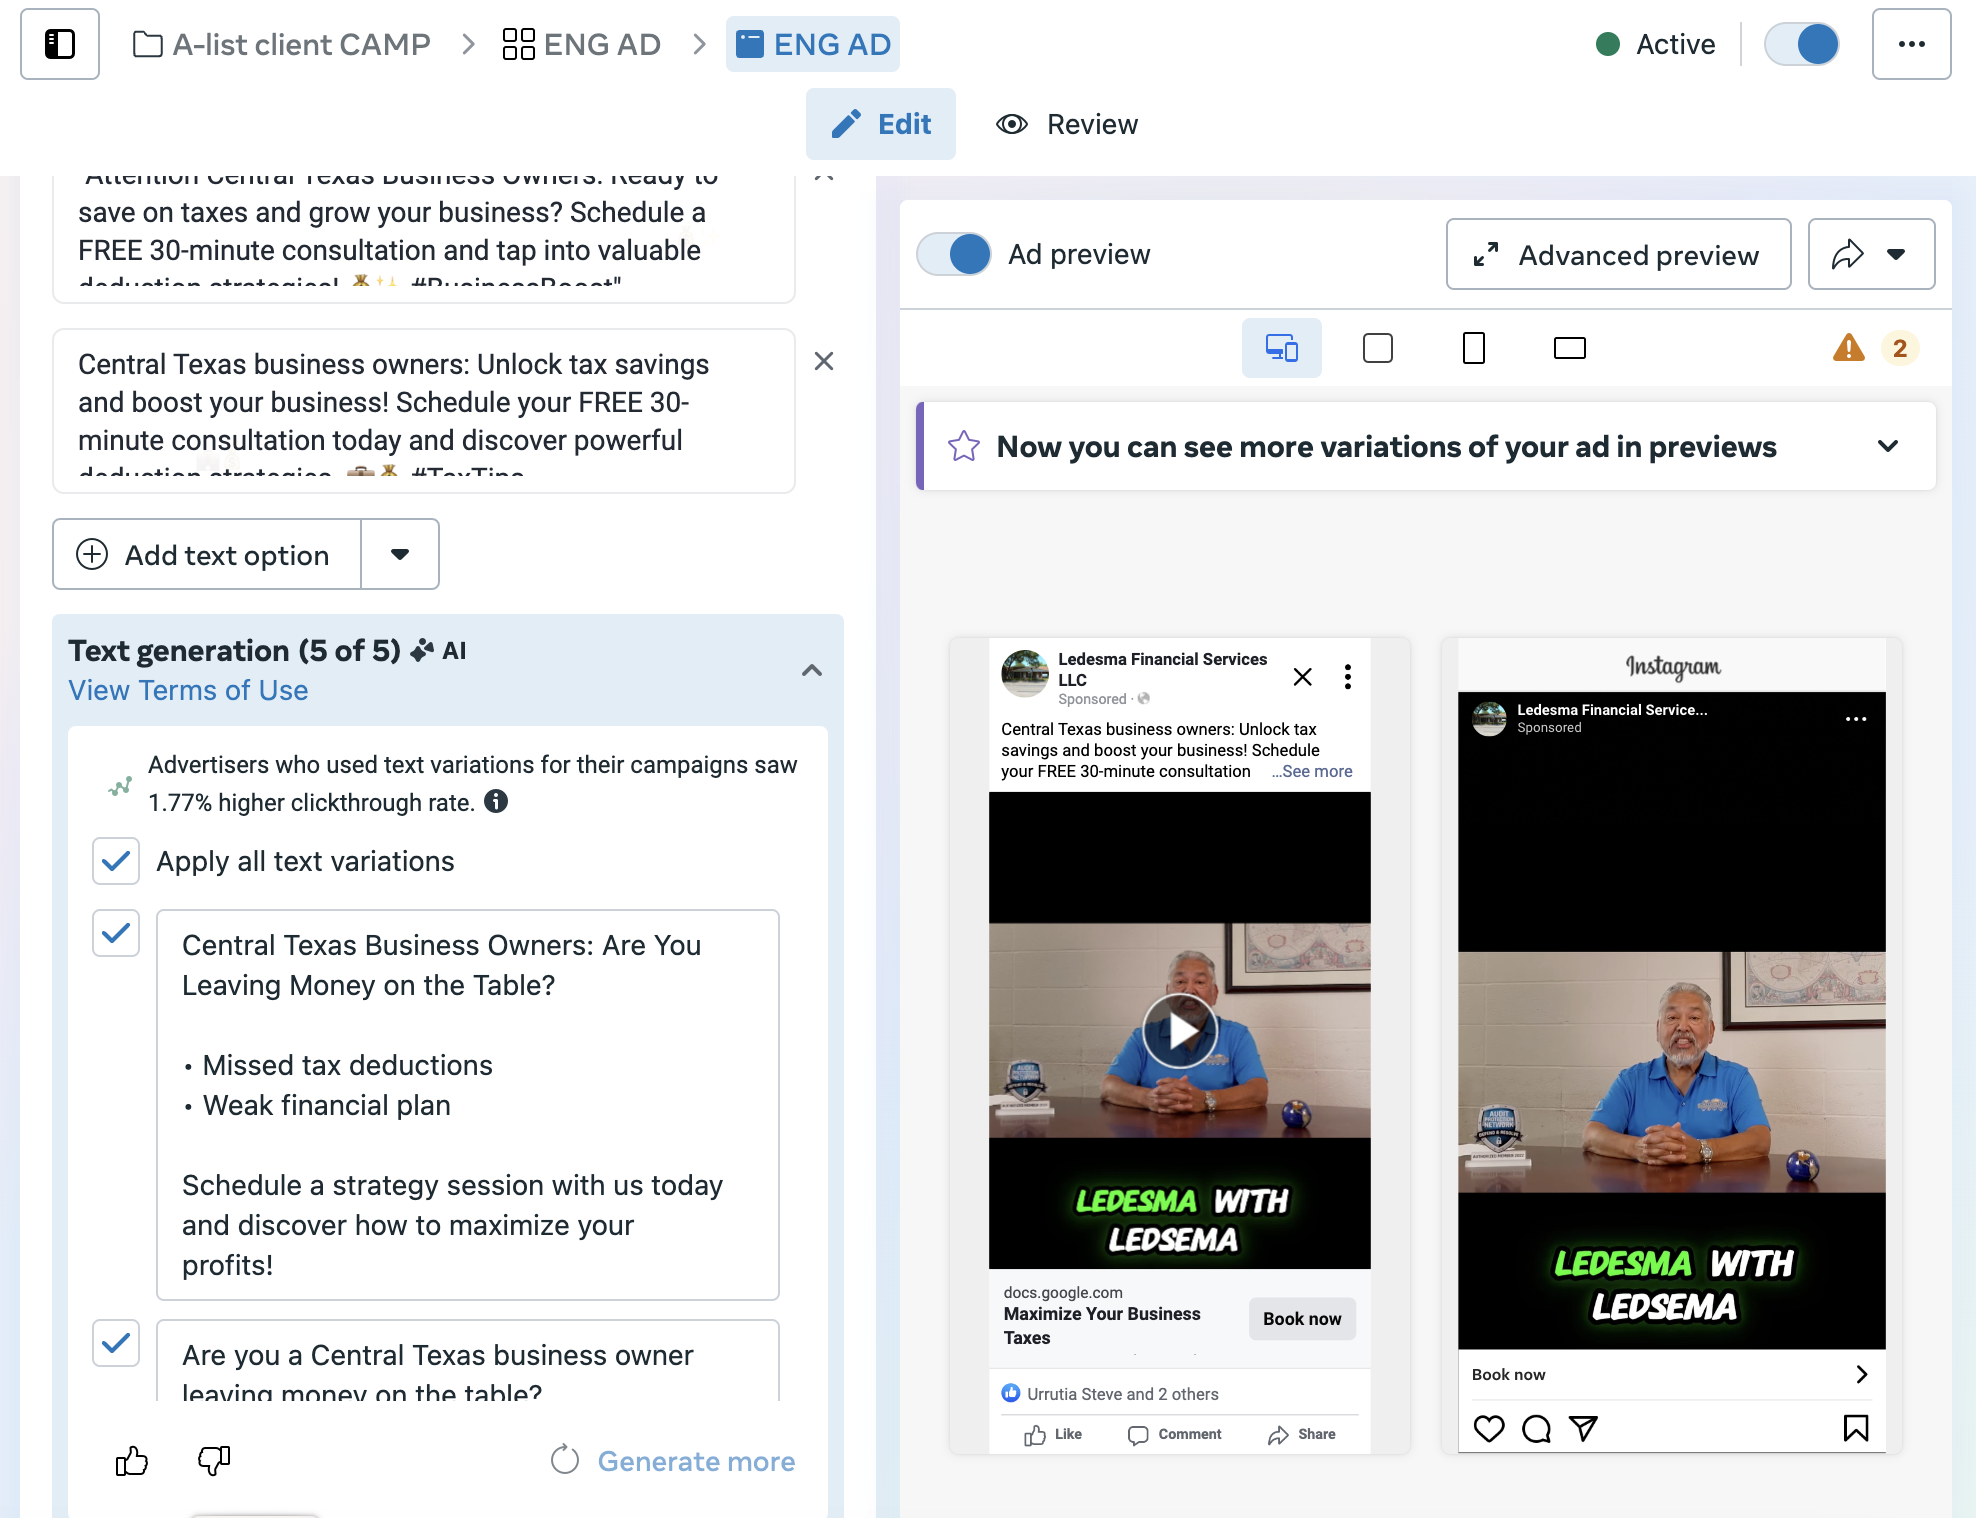This screenshot has width=1976, height=1518.
Task: Select the horizontal landscape preview format icon
Action: point(1569,348)
